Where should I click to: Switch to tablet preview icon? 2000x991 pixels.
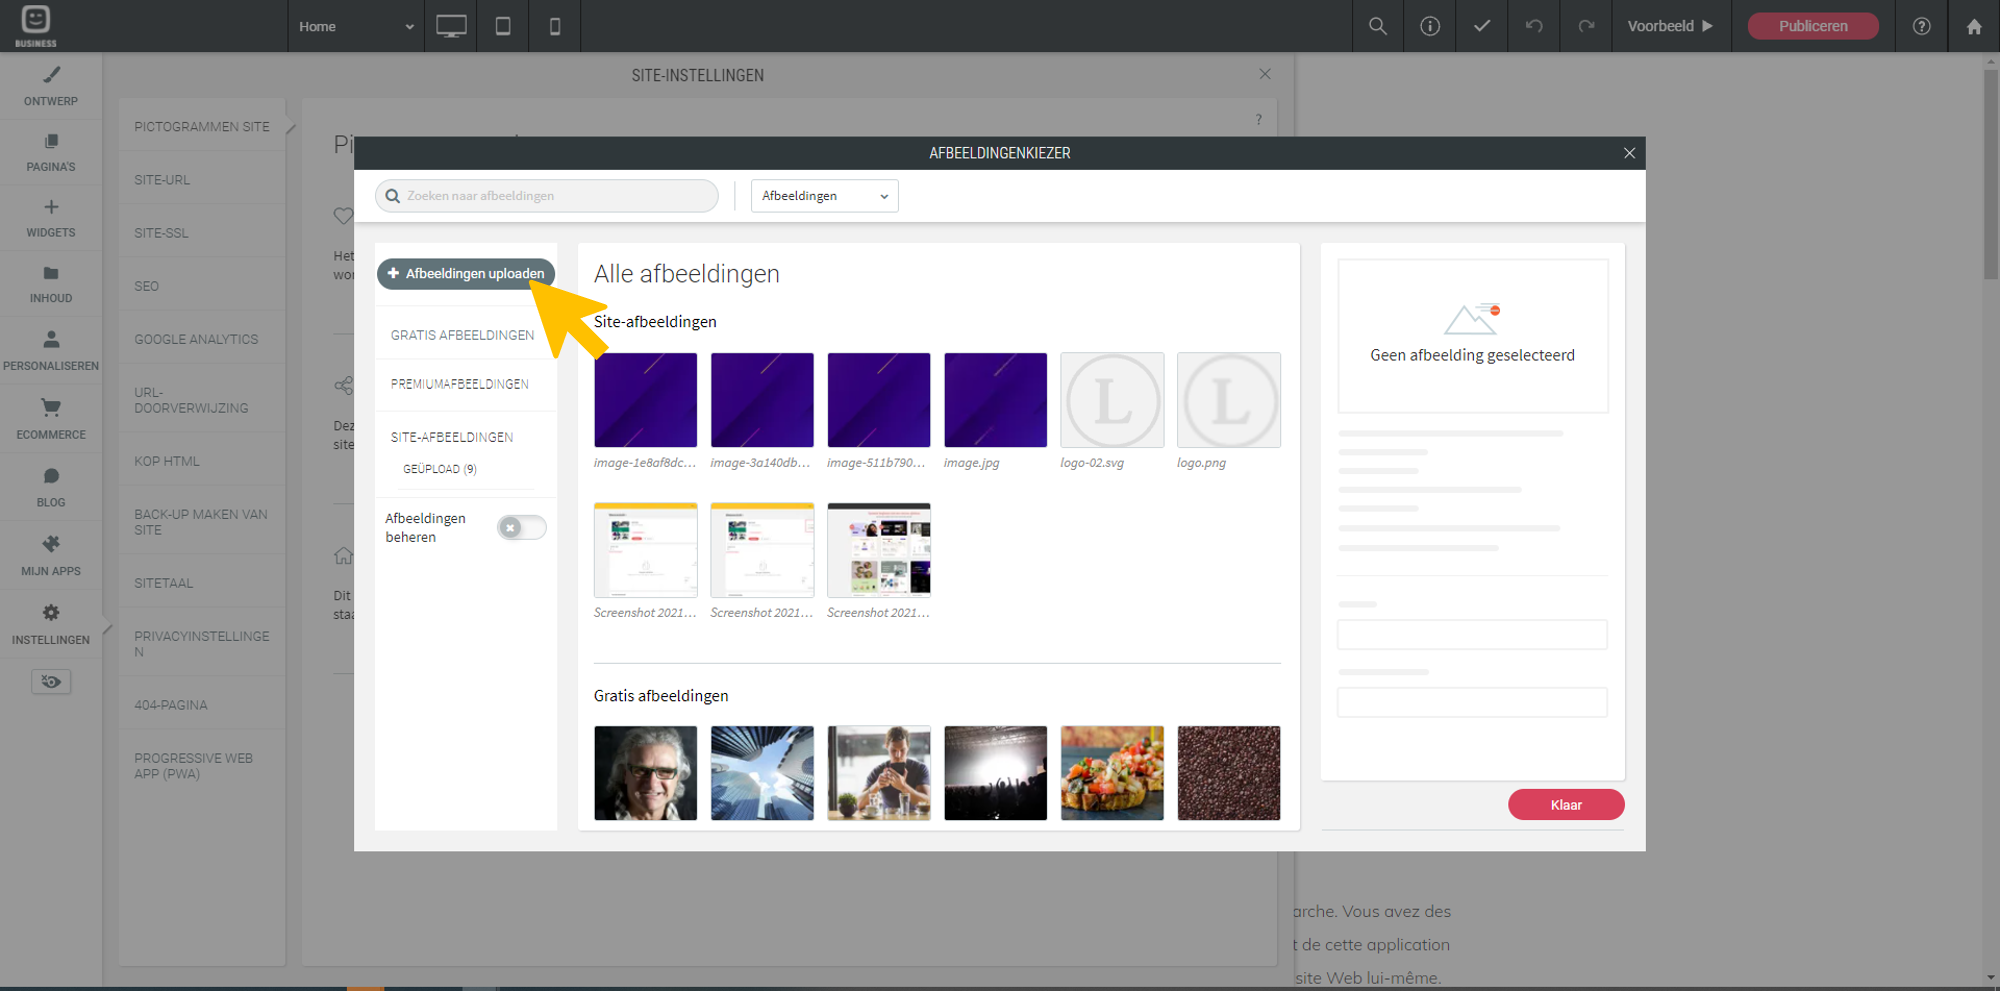[503, 26]
